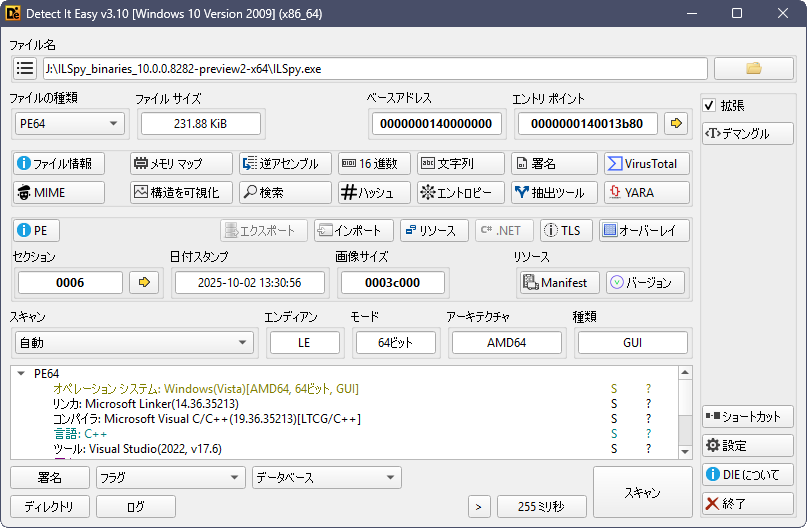This screenshot has width=807, height=528.
Task: Open Manifest resource
Action: 560,283
